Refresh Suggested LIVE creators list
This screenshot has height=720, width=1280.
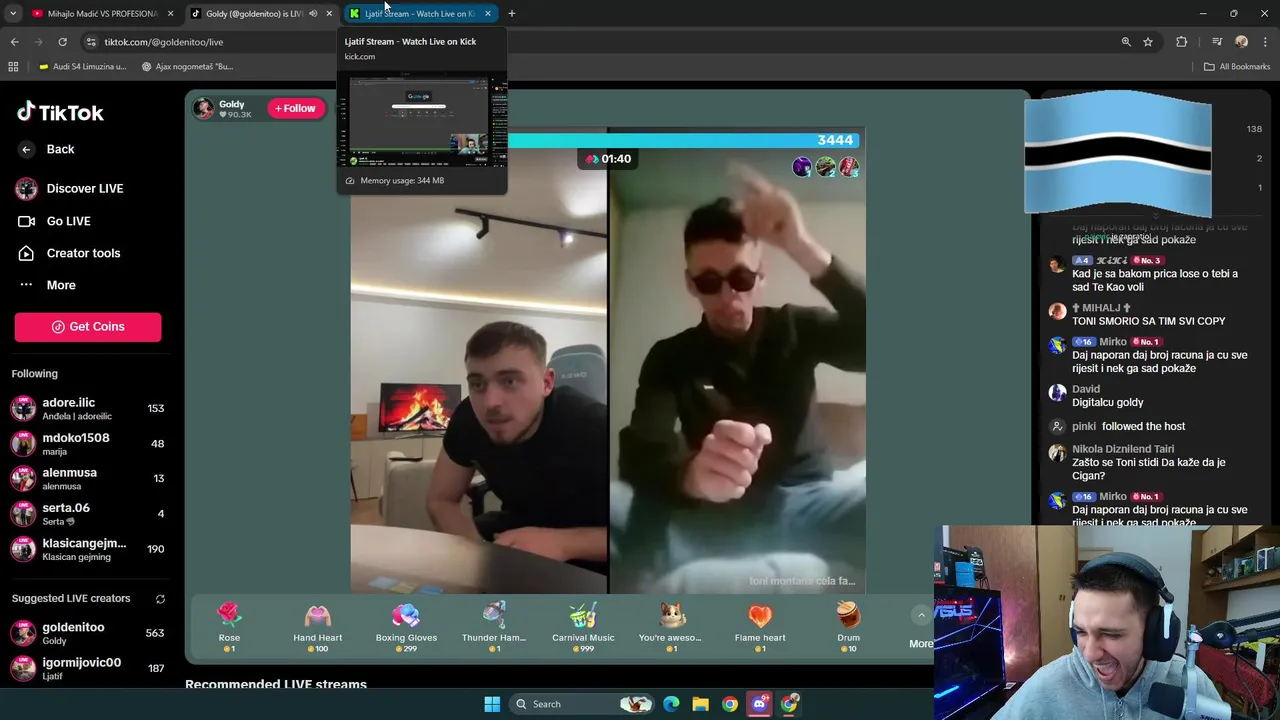(160, 599)
